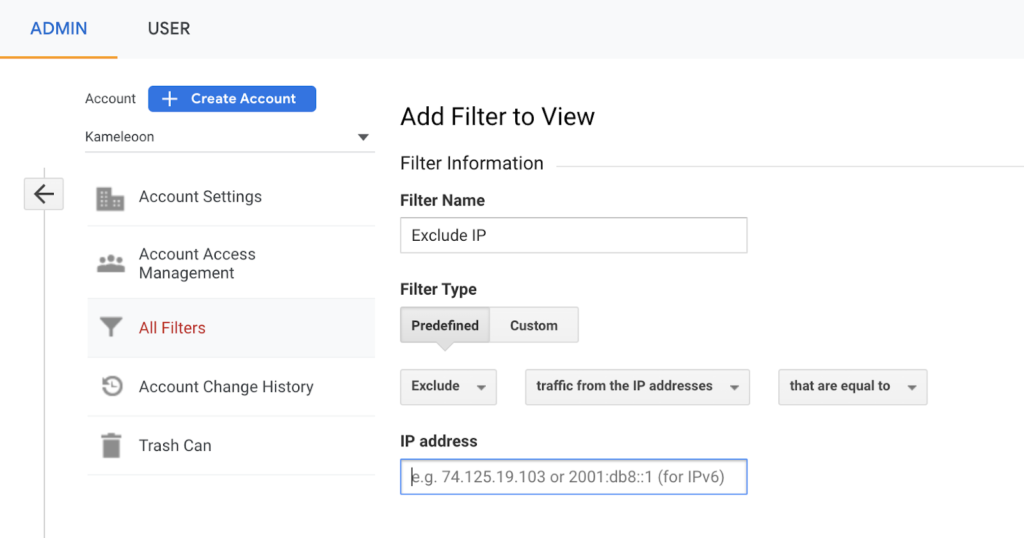The height and width of the screenshot is (538, 1024).
Task: Click the plus icon on Create Account
Action: coord(170,99)
